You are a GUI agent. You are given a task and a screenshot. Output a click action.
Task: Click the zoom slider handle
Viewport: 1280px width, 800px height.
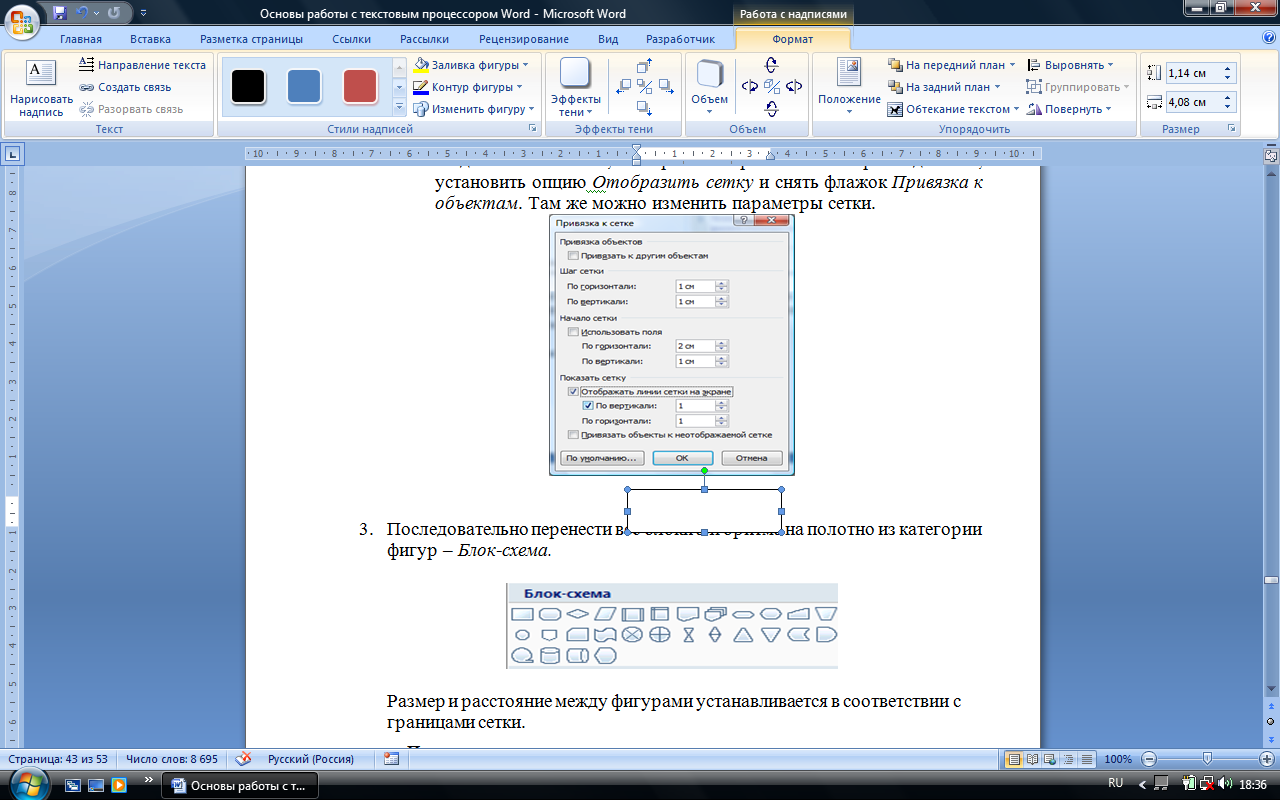point(1208,759)
